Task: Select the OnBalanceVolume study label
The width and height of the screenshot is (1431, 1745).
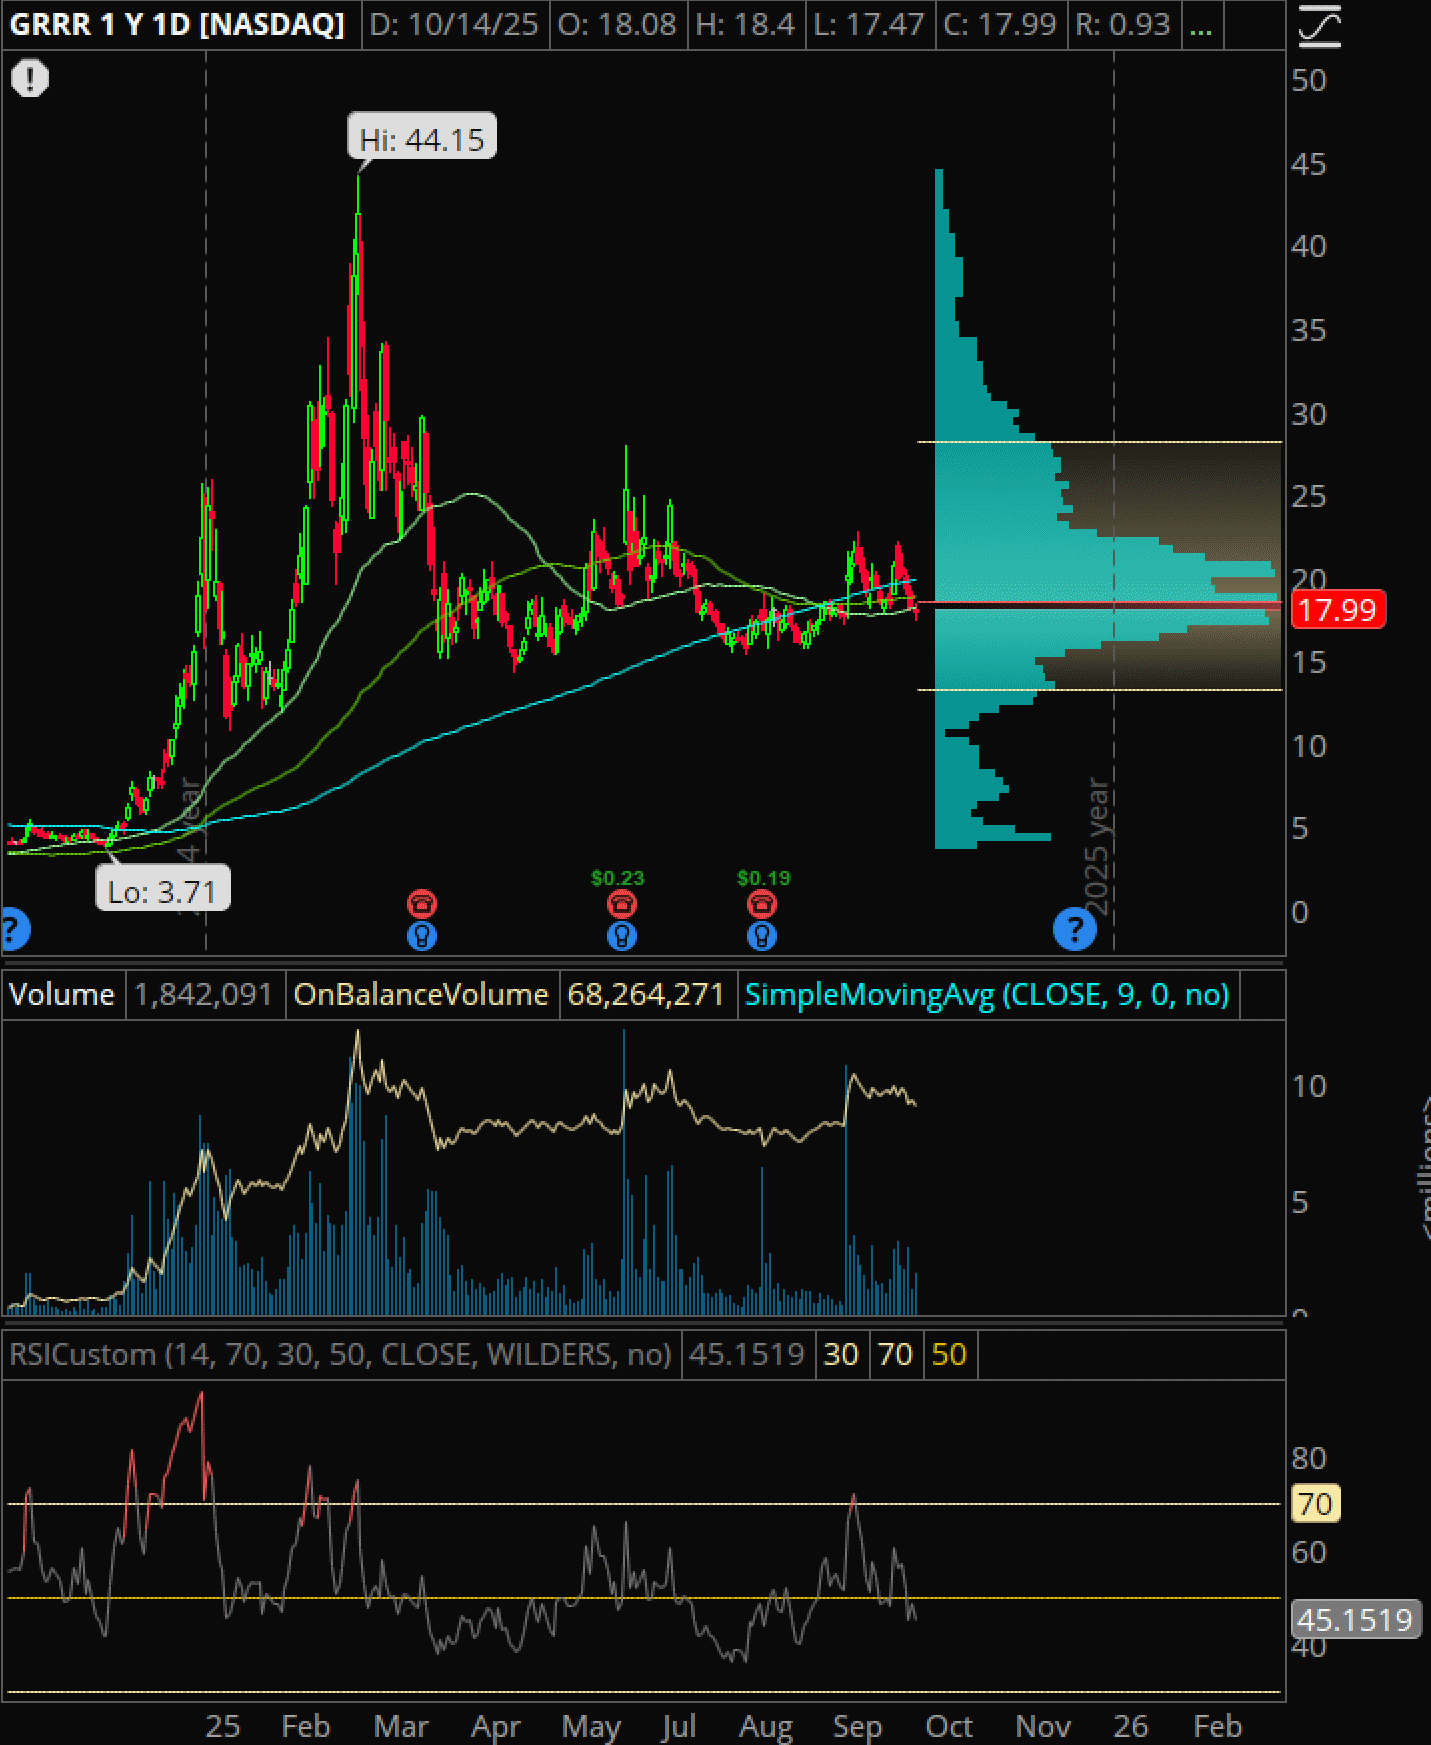Action: pyautogui.click(x=421, y=994)
